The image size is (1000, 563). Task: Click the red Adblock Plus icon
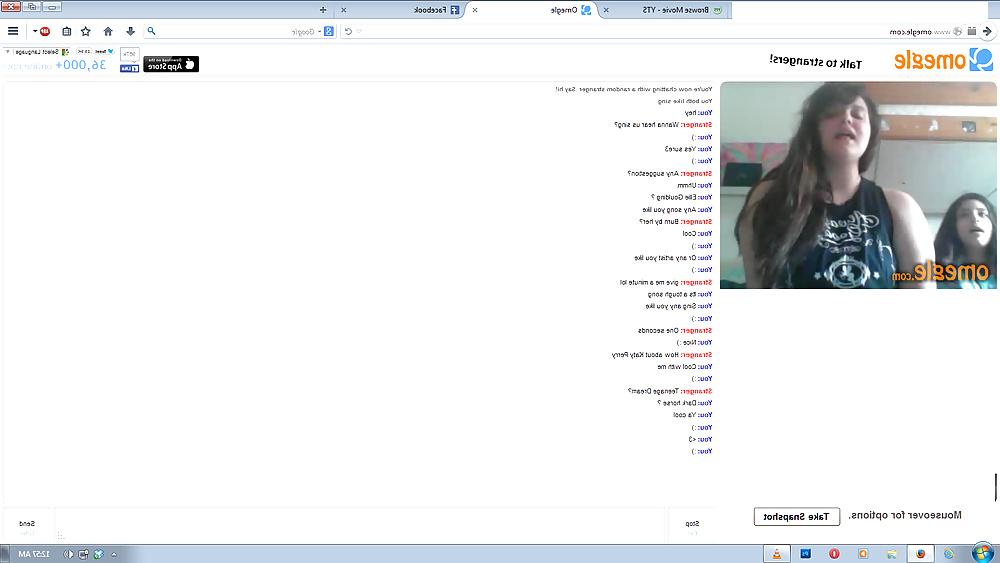point(45,31)
